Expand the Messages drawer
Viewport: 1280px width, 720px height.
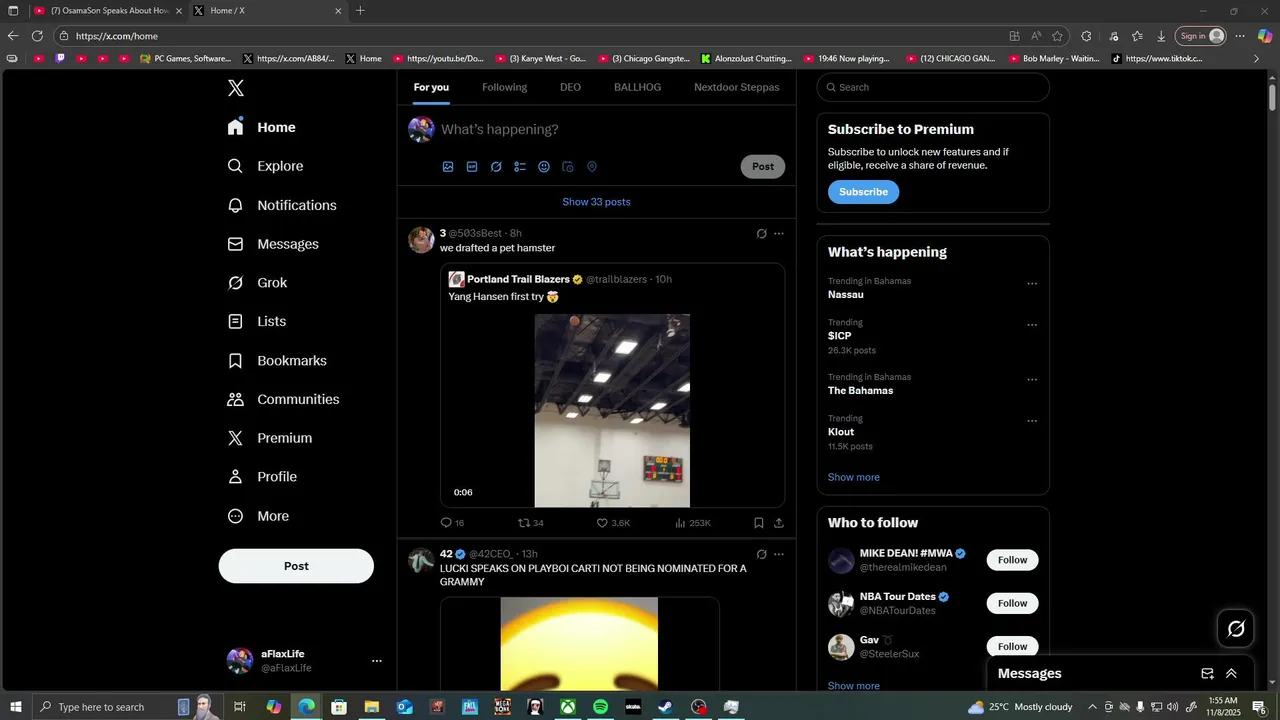click(1231, 674)
